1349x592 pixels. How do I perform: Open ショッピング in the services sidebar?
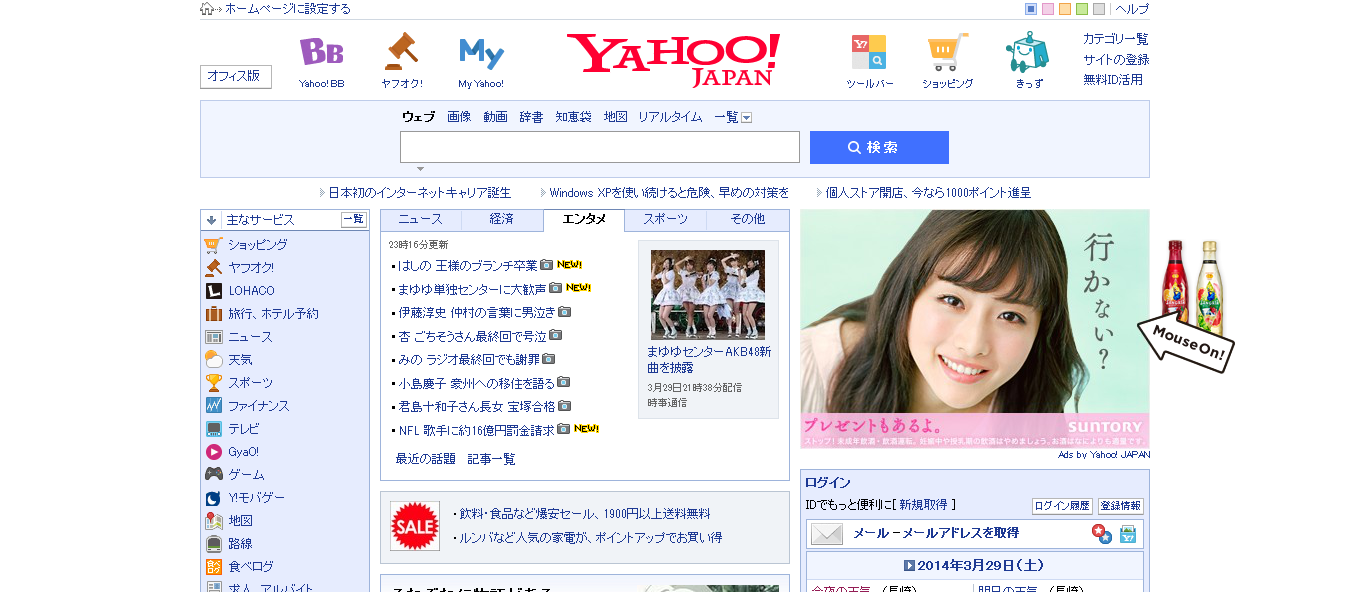pos(257,244)
